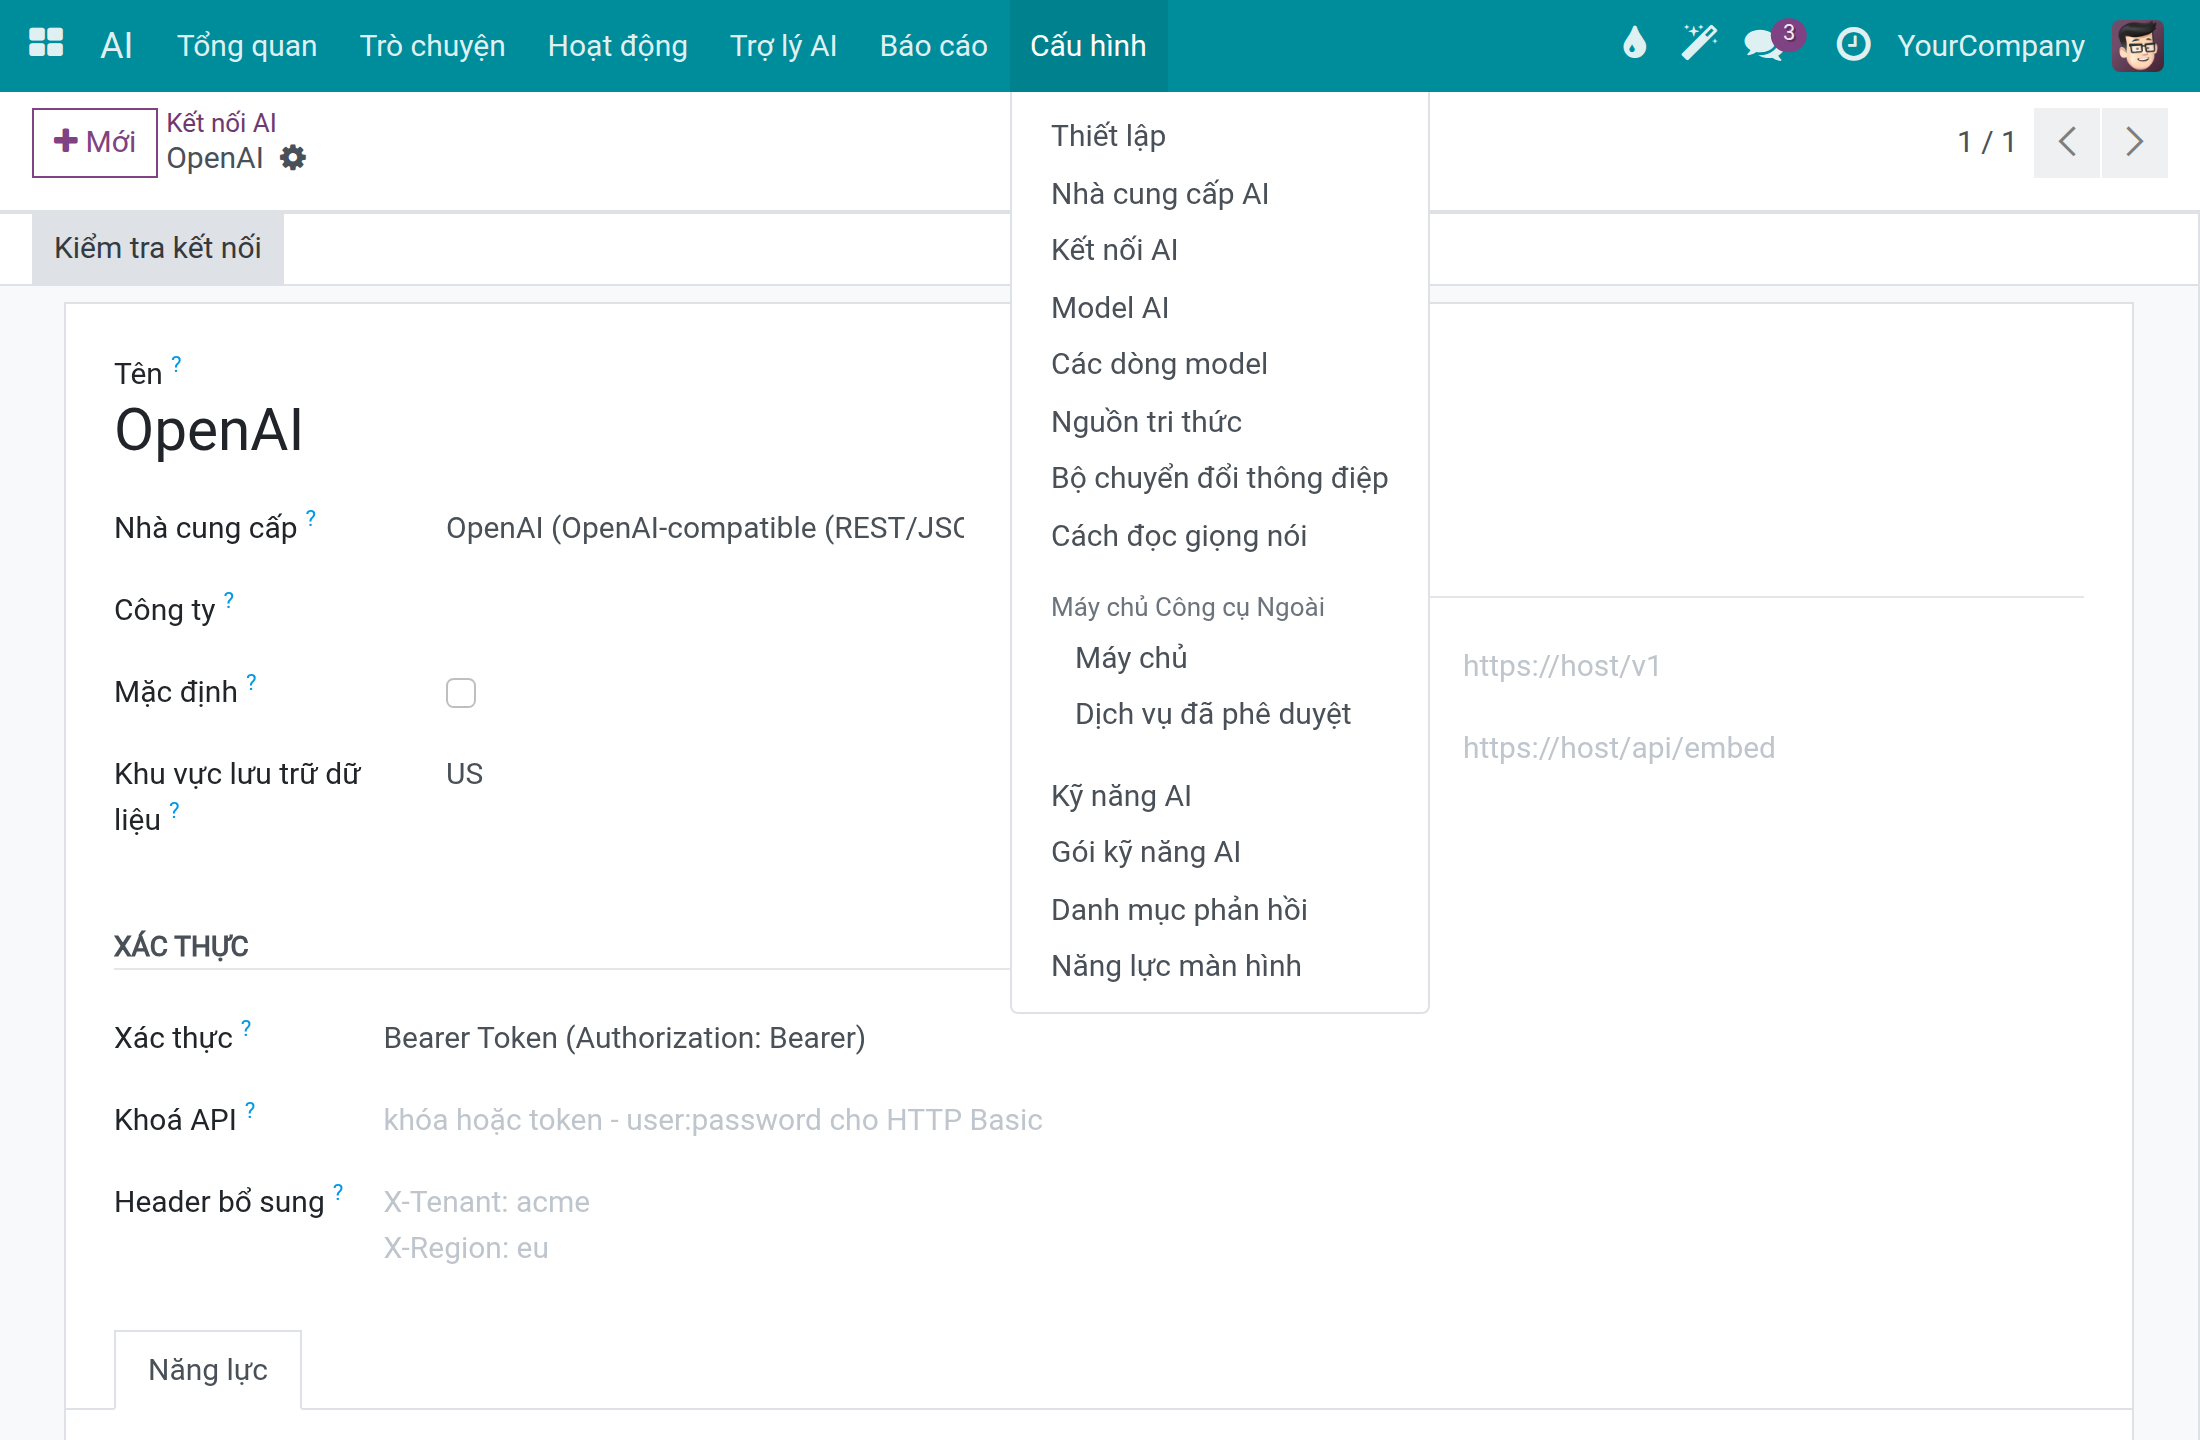Select Cách đọc giọng nói entry
2200x1440 pixels.
click(1220, 536)
